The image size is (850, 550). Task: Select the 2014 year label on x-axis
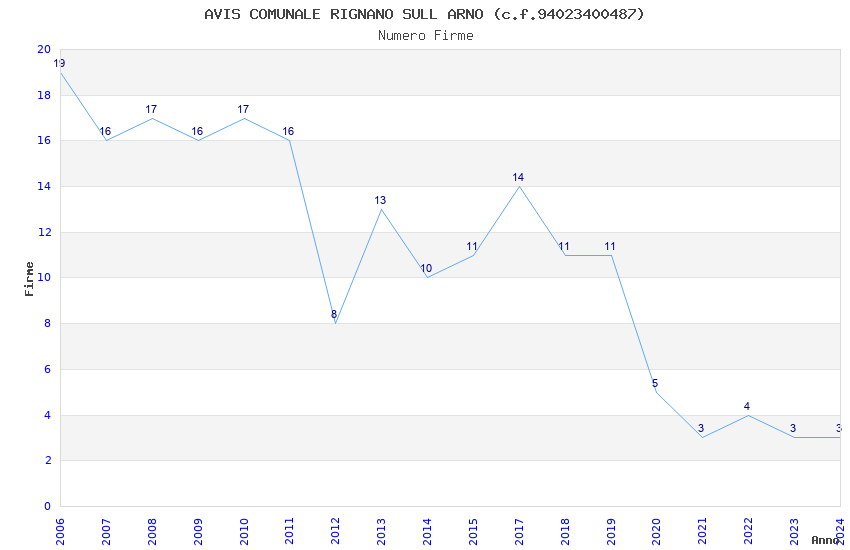point(427,531)
